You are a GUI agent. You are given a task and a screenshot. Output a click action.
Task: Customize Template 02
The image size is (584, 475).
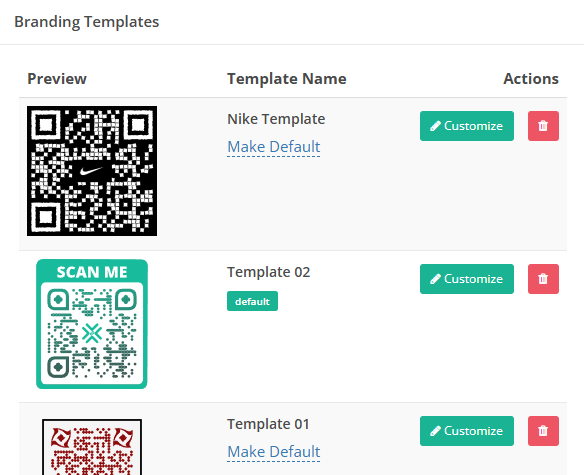pos(467,279)
